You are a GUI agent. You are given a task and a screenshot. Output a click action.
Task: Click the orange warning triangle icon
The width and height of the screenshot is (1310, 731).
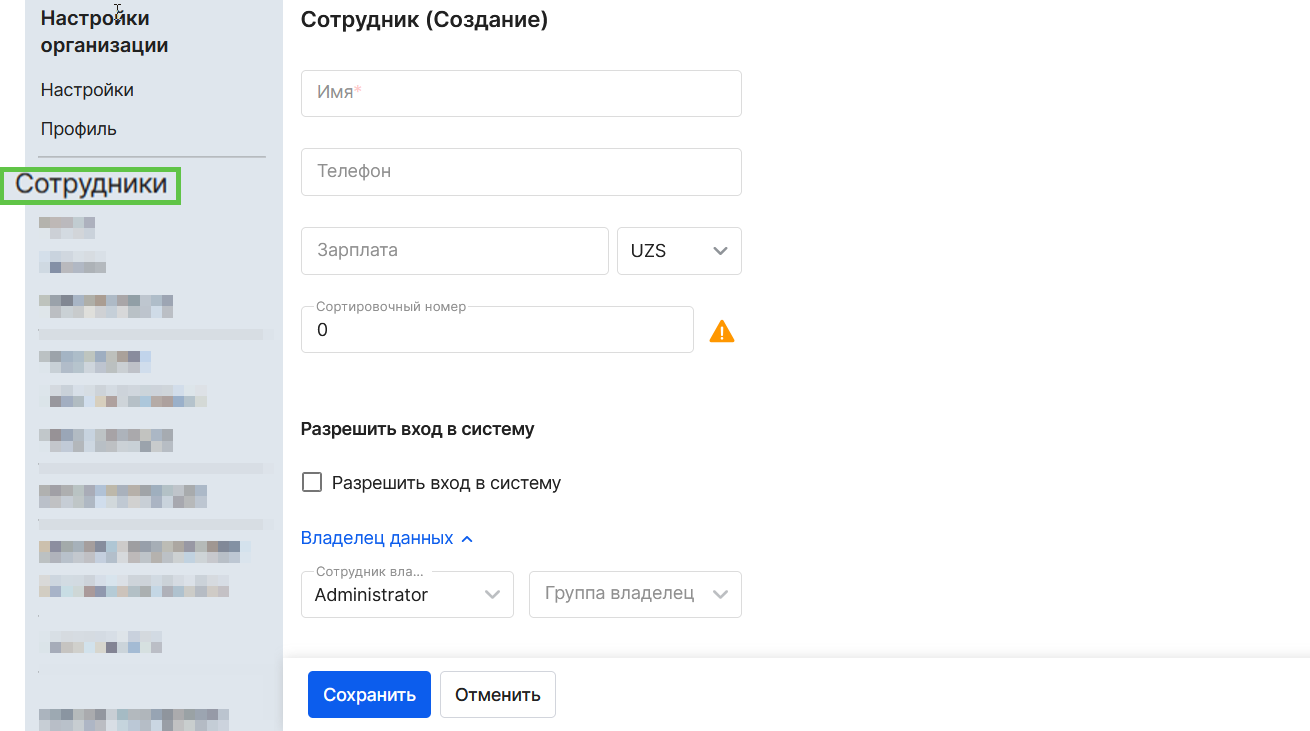click(722, 331)
